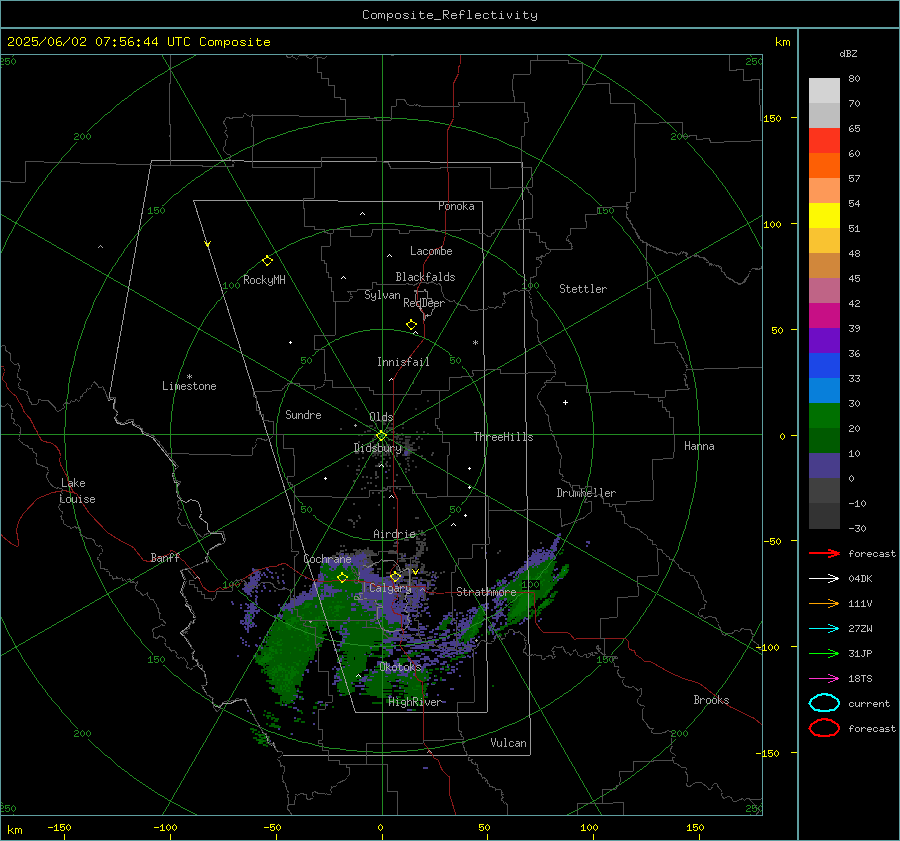Image resolution: width=900 pixels, height=841 pixels.
Task: Click the red forecast arrow legend icon
Action: click(824, 553)
